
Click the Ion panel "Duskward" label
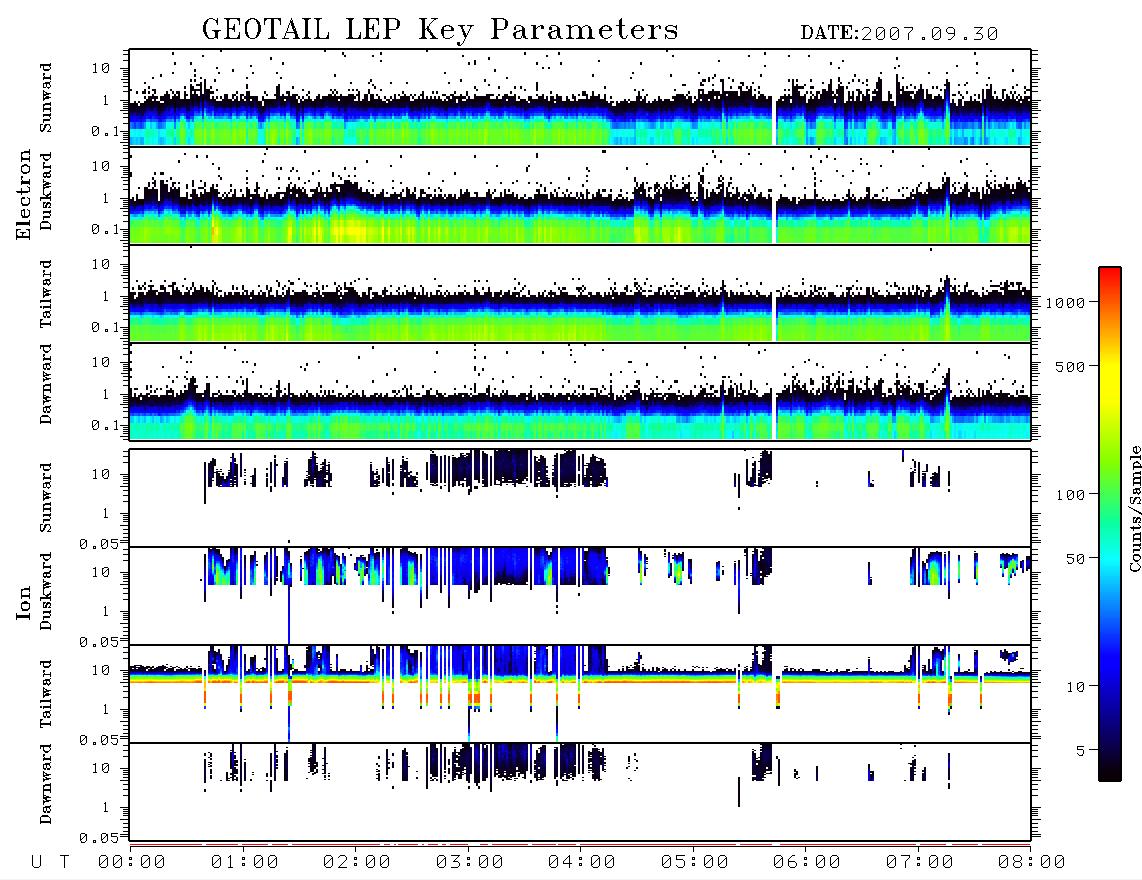46,592
